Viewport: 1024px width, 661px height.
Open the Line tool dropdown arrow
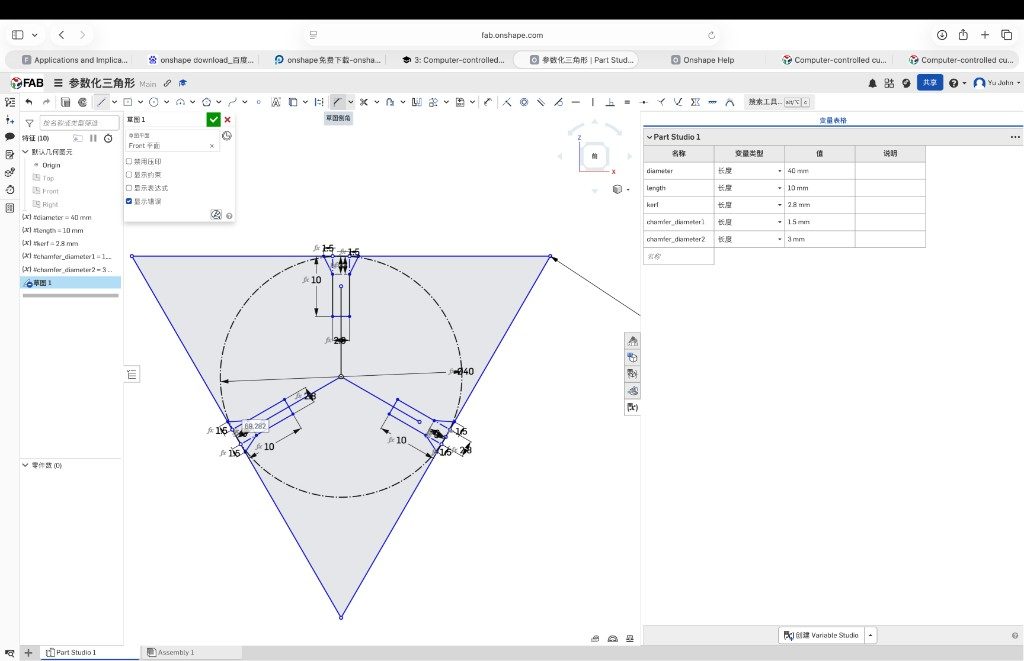click(x=114, y=102)
